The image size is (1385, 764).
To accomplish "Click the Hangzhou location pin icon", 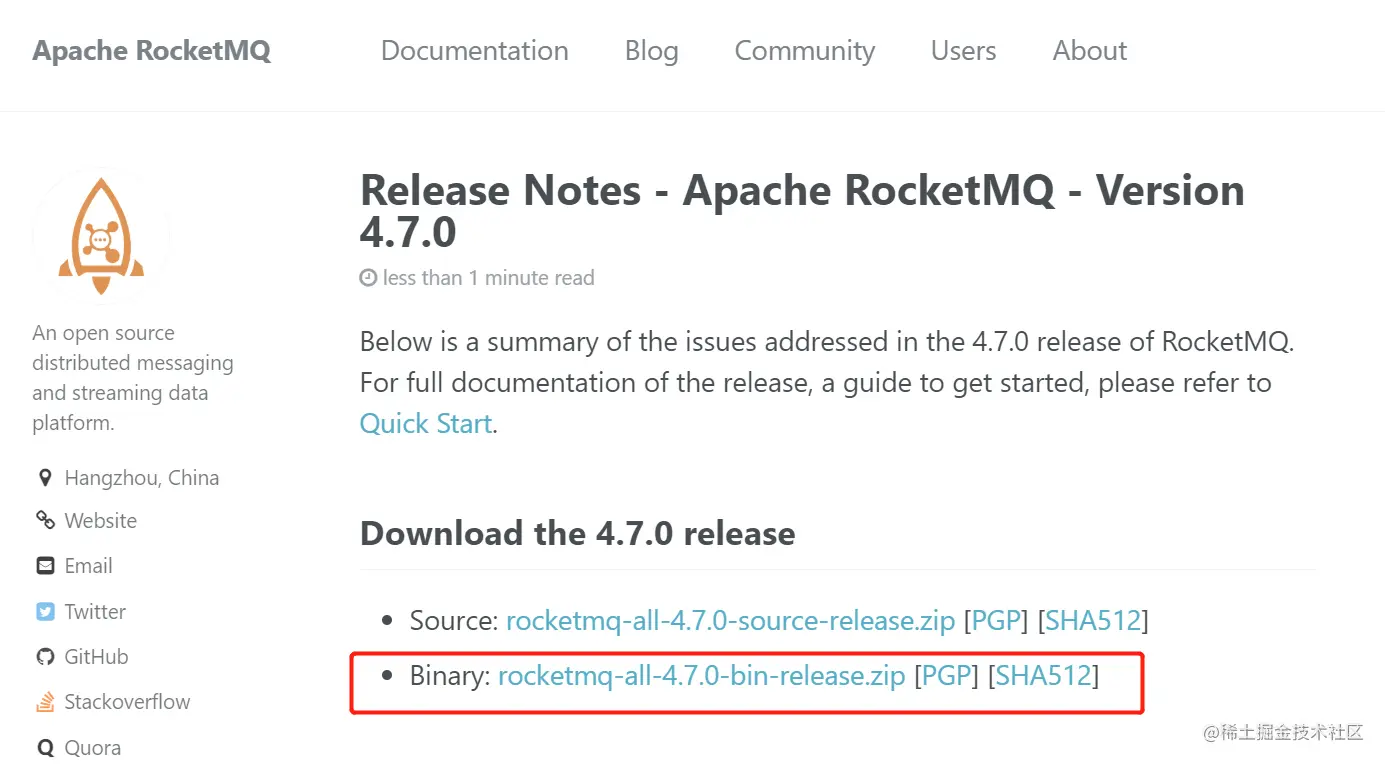I will point(45,478).
